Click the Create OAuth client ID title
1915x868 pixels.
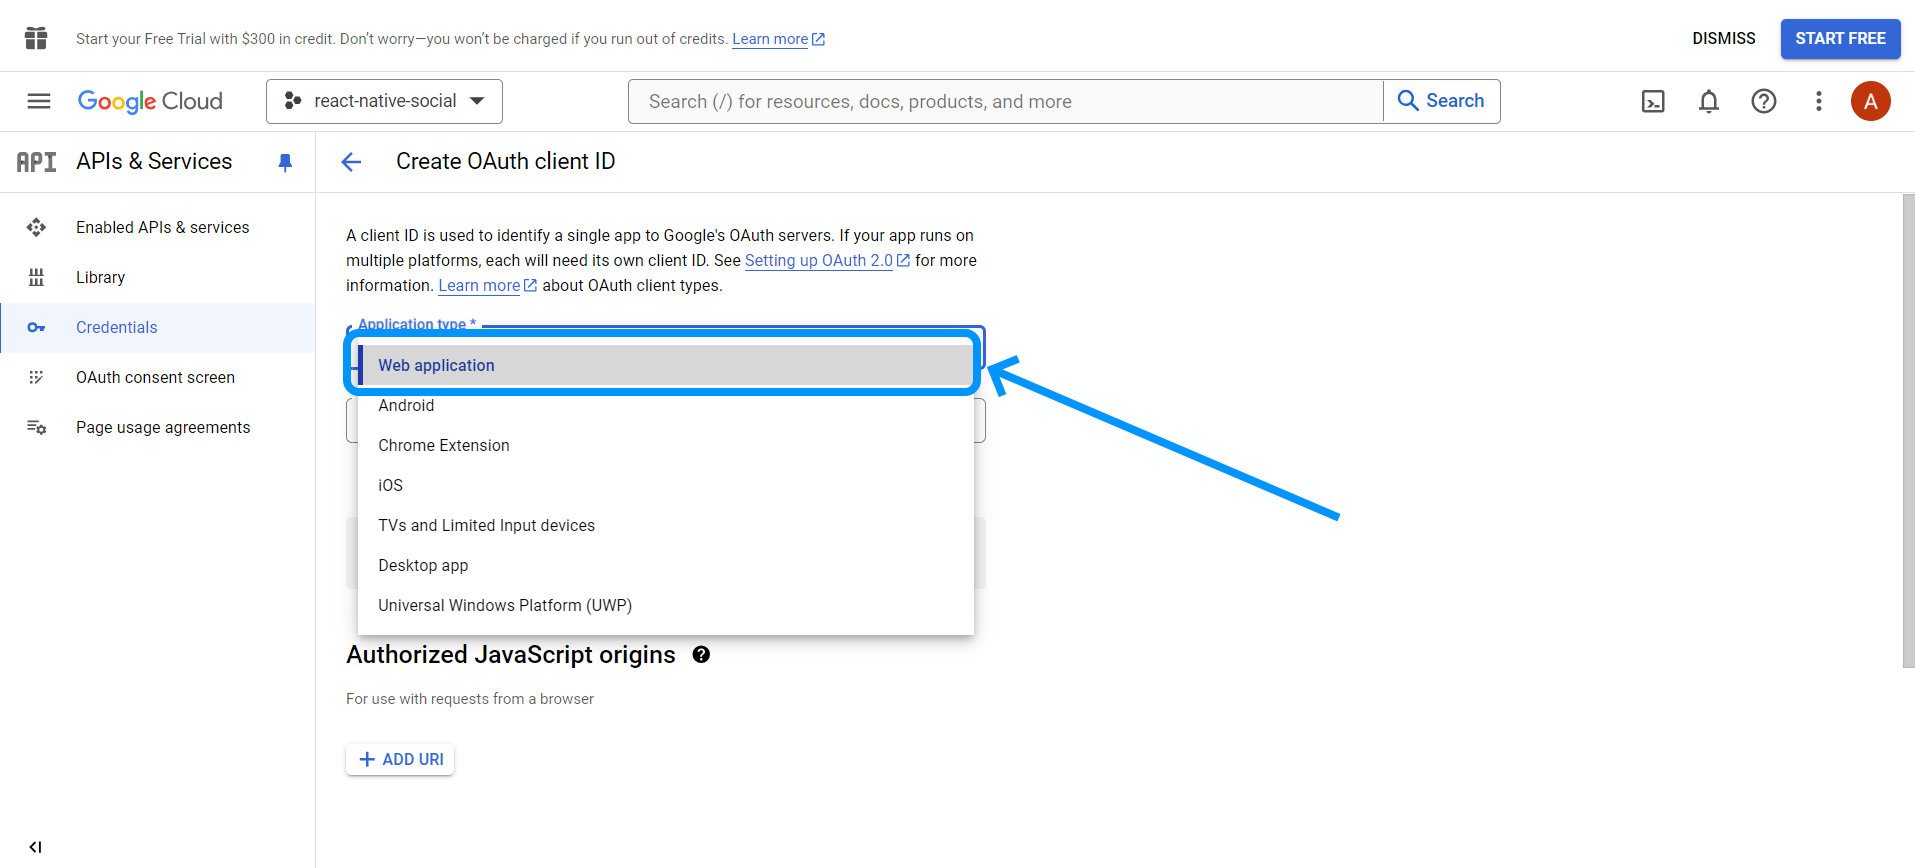click(505, 161)
